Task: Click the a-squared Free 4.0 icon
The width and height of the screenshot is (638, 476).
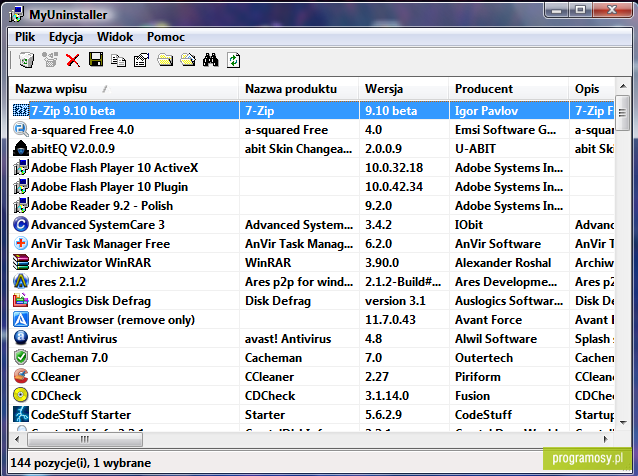Action: 21,129
